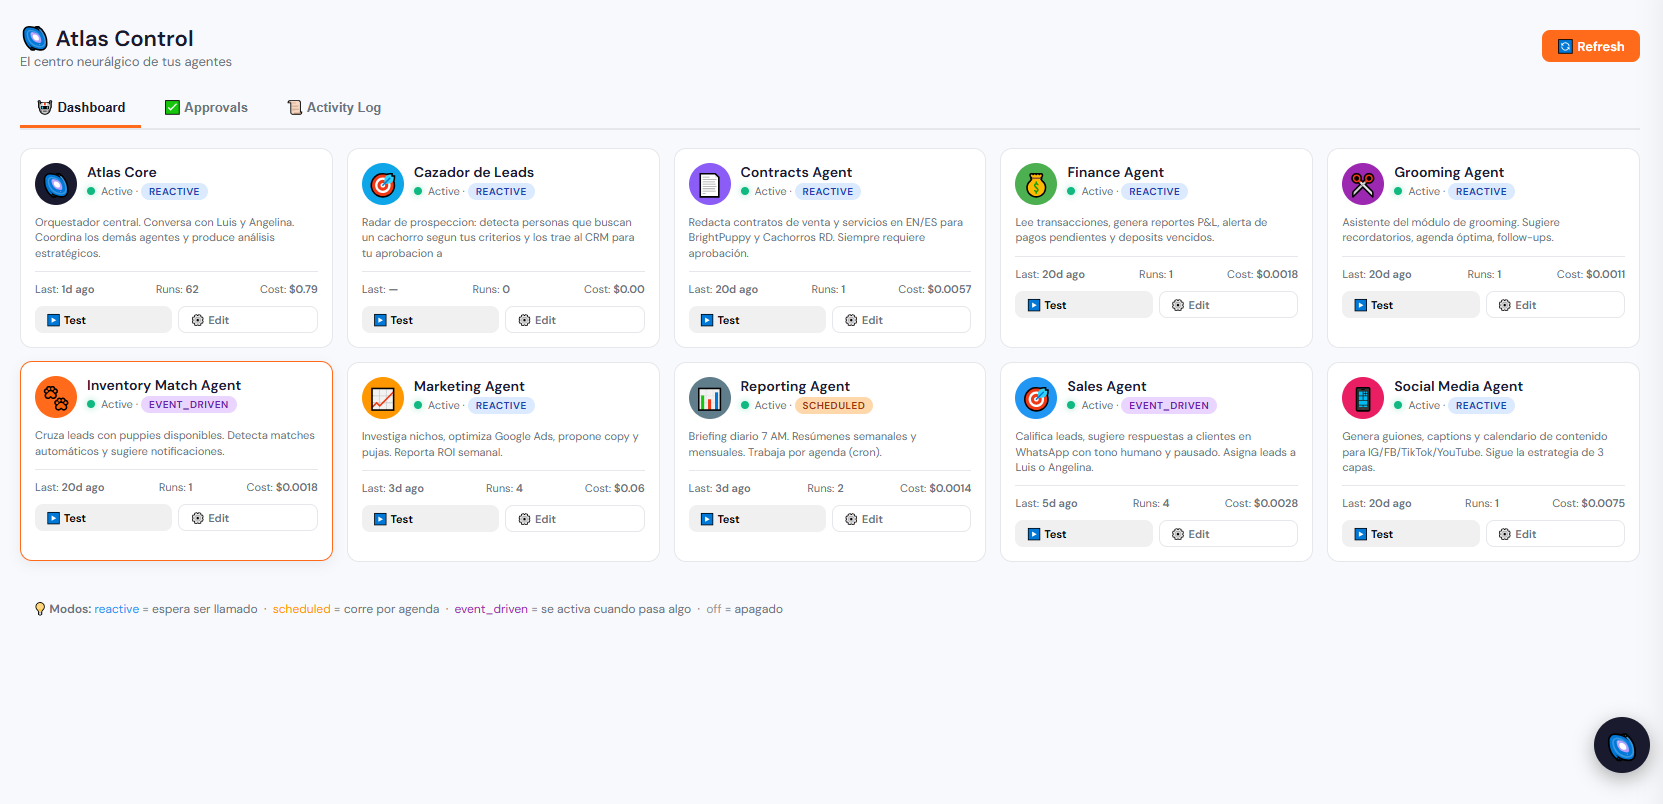Edit the Cazador de Leads agent

click(x=575, y=320)
